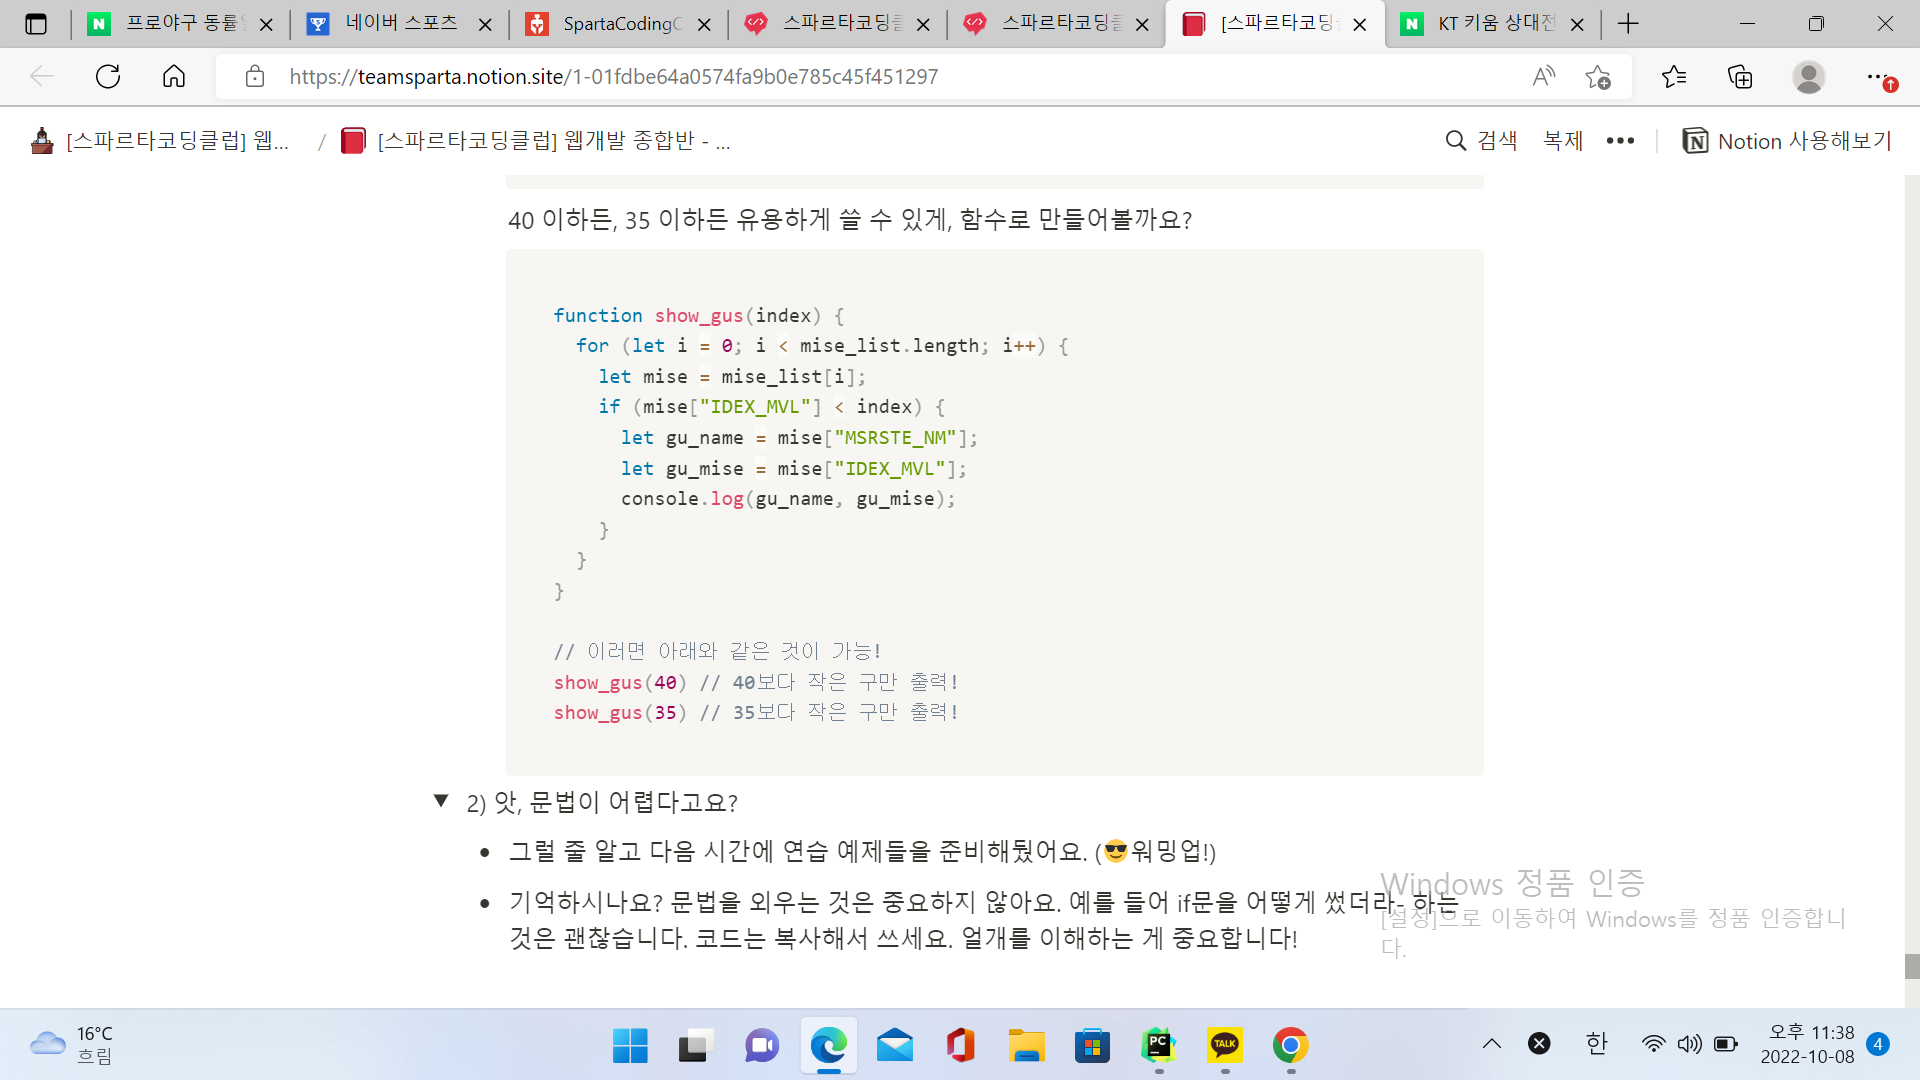Collapse the '2) 앗, 문법이 어렵다고요?' toggle

pyautogui.click(x=441, y=801)
